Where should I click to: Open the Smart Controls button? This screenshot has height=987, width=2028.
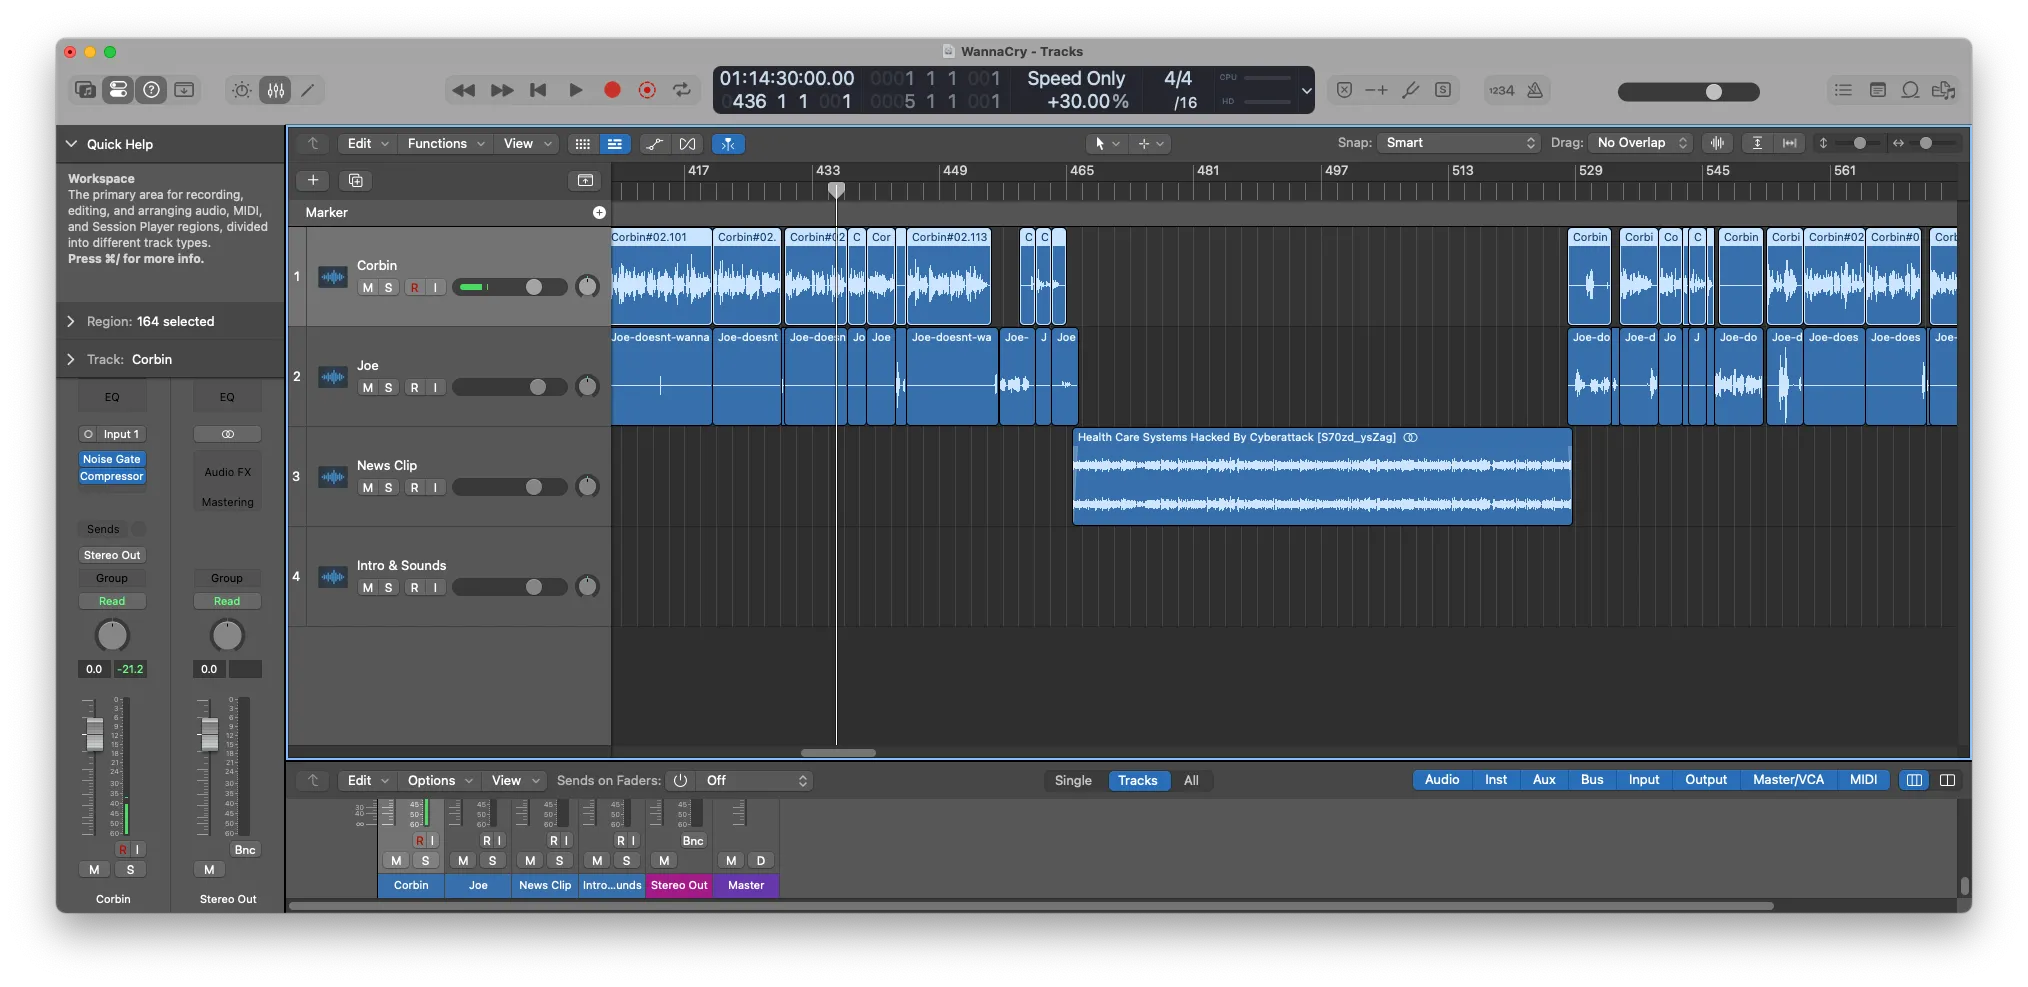tap(242, 90)
